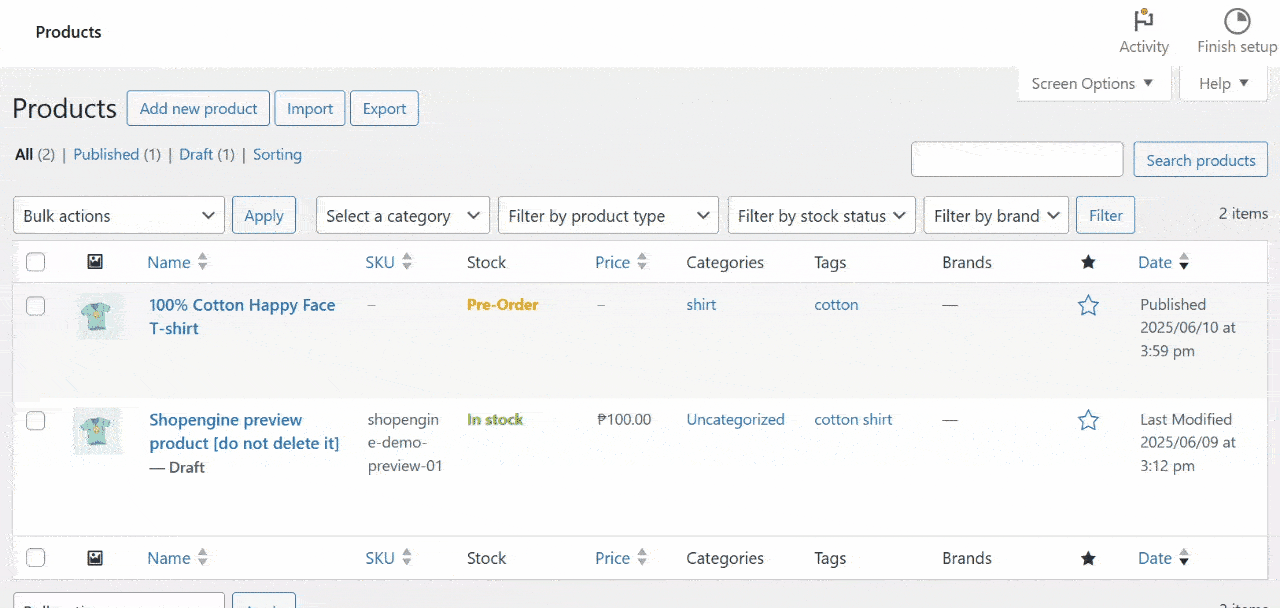The image size is (1280, 608).
Task: Show only Published products
Action: 106,154
